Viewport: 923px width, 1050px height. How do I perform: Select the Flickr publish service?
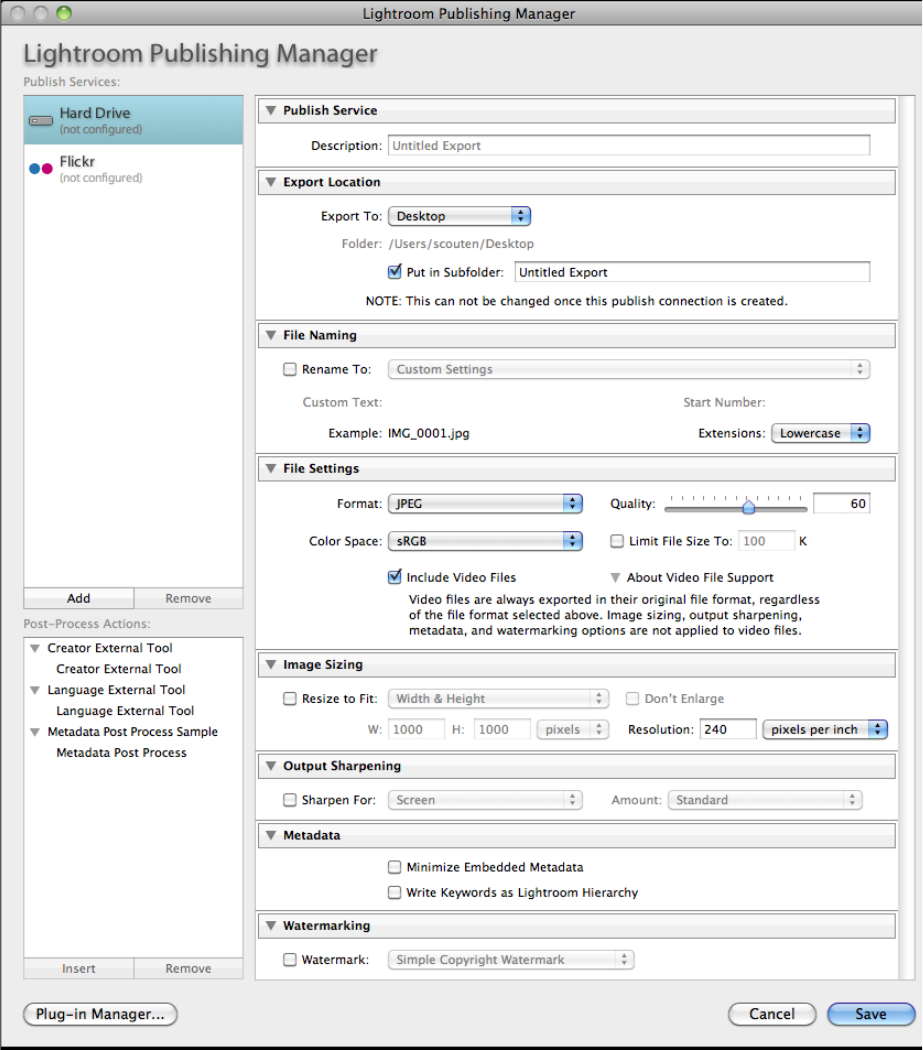[133, 169]
